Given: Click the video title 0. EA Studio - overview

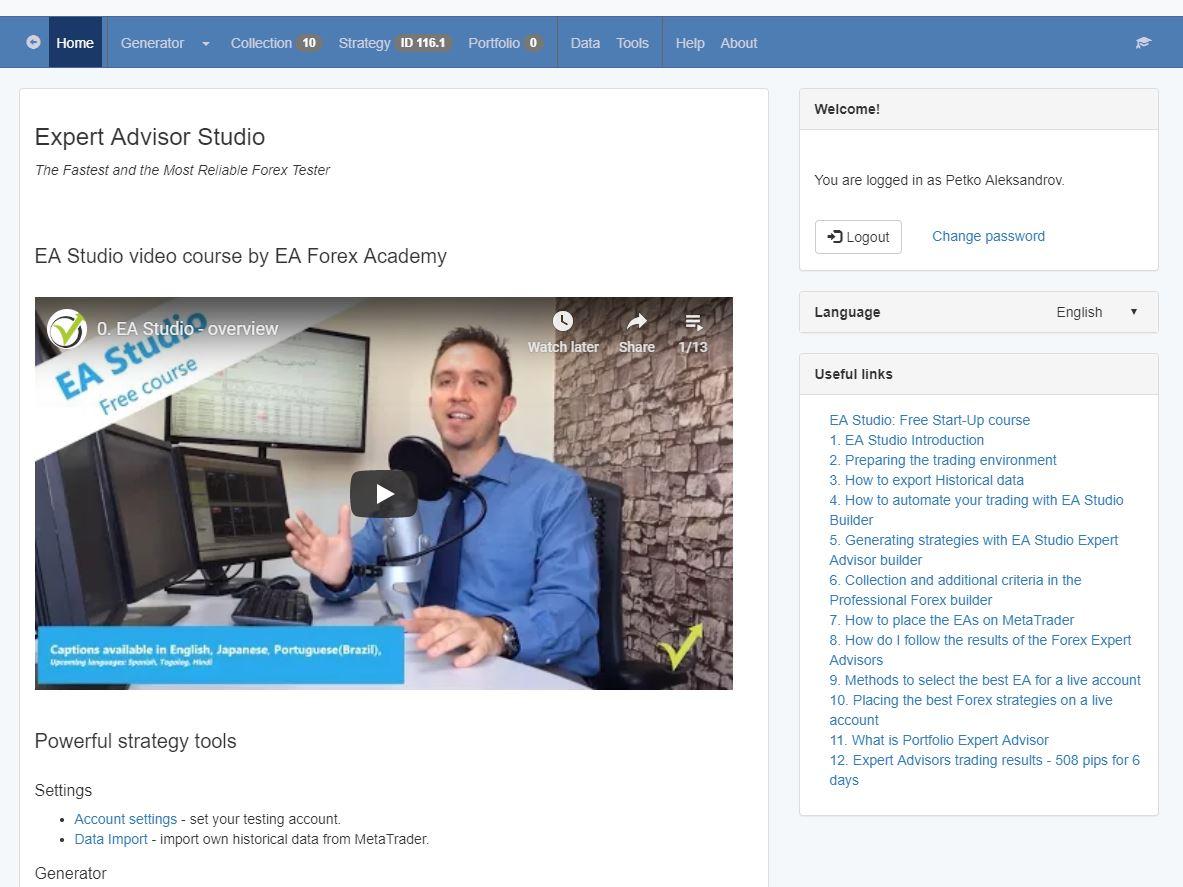Looking at the screenshot, I should 187,329.
